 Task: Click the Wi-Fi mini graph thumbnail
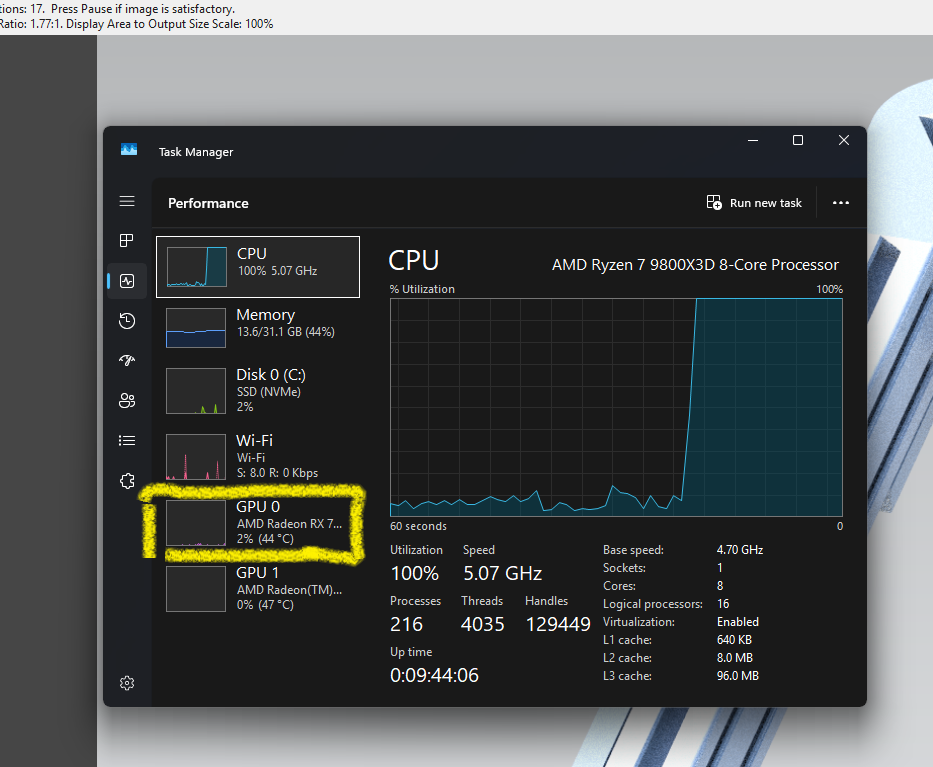click(x=196, y=457)
